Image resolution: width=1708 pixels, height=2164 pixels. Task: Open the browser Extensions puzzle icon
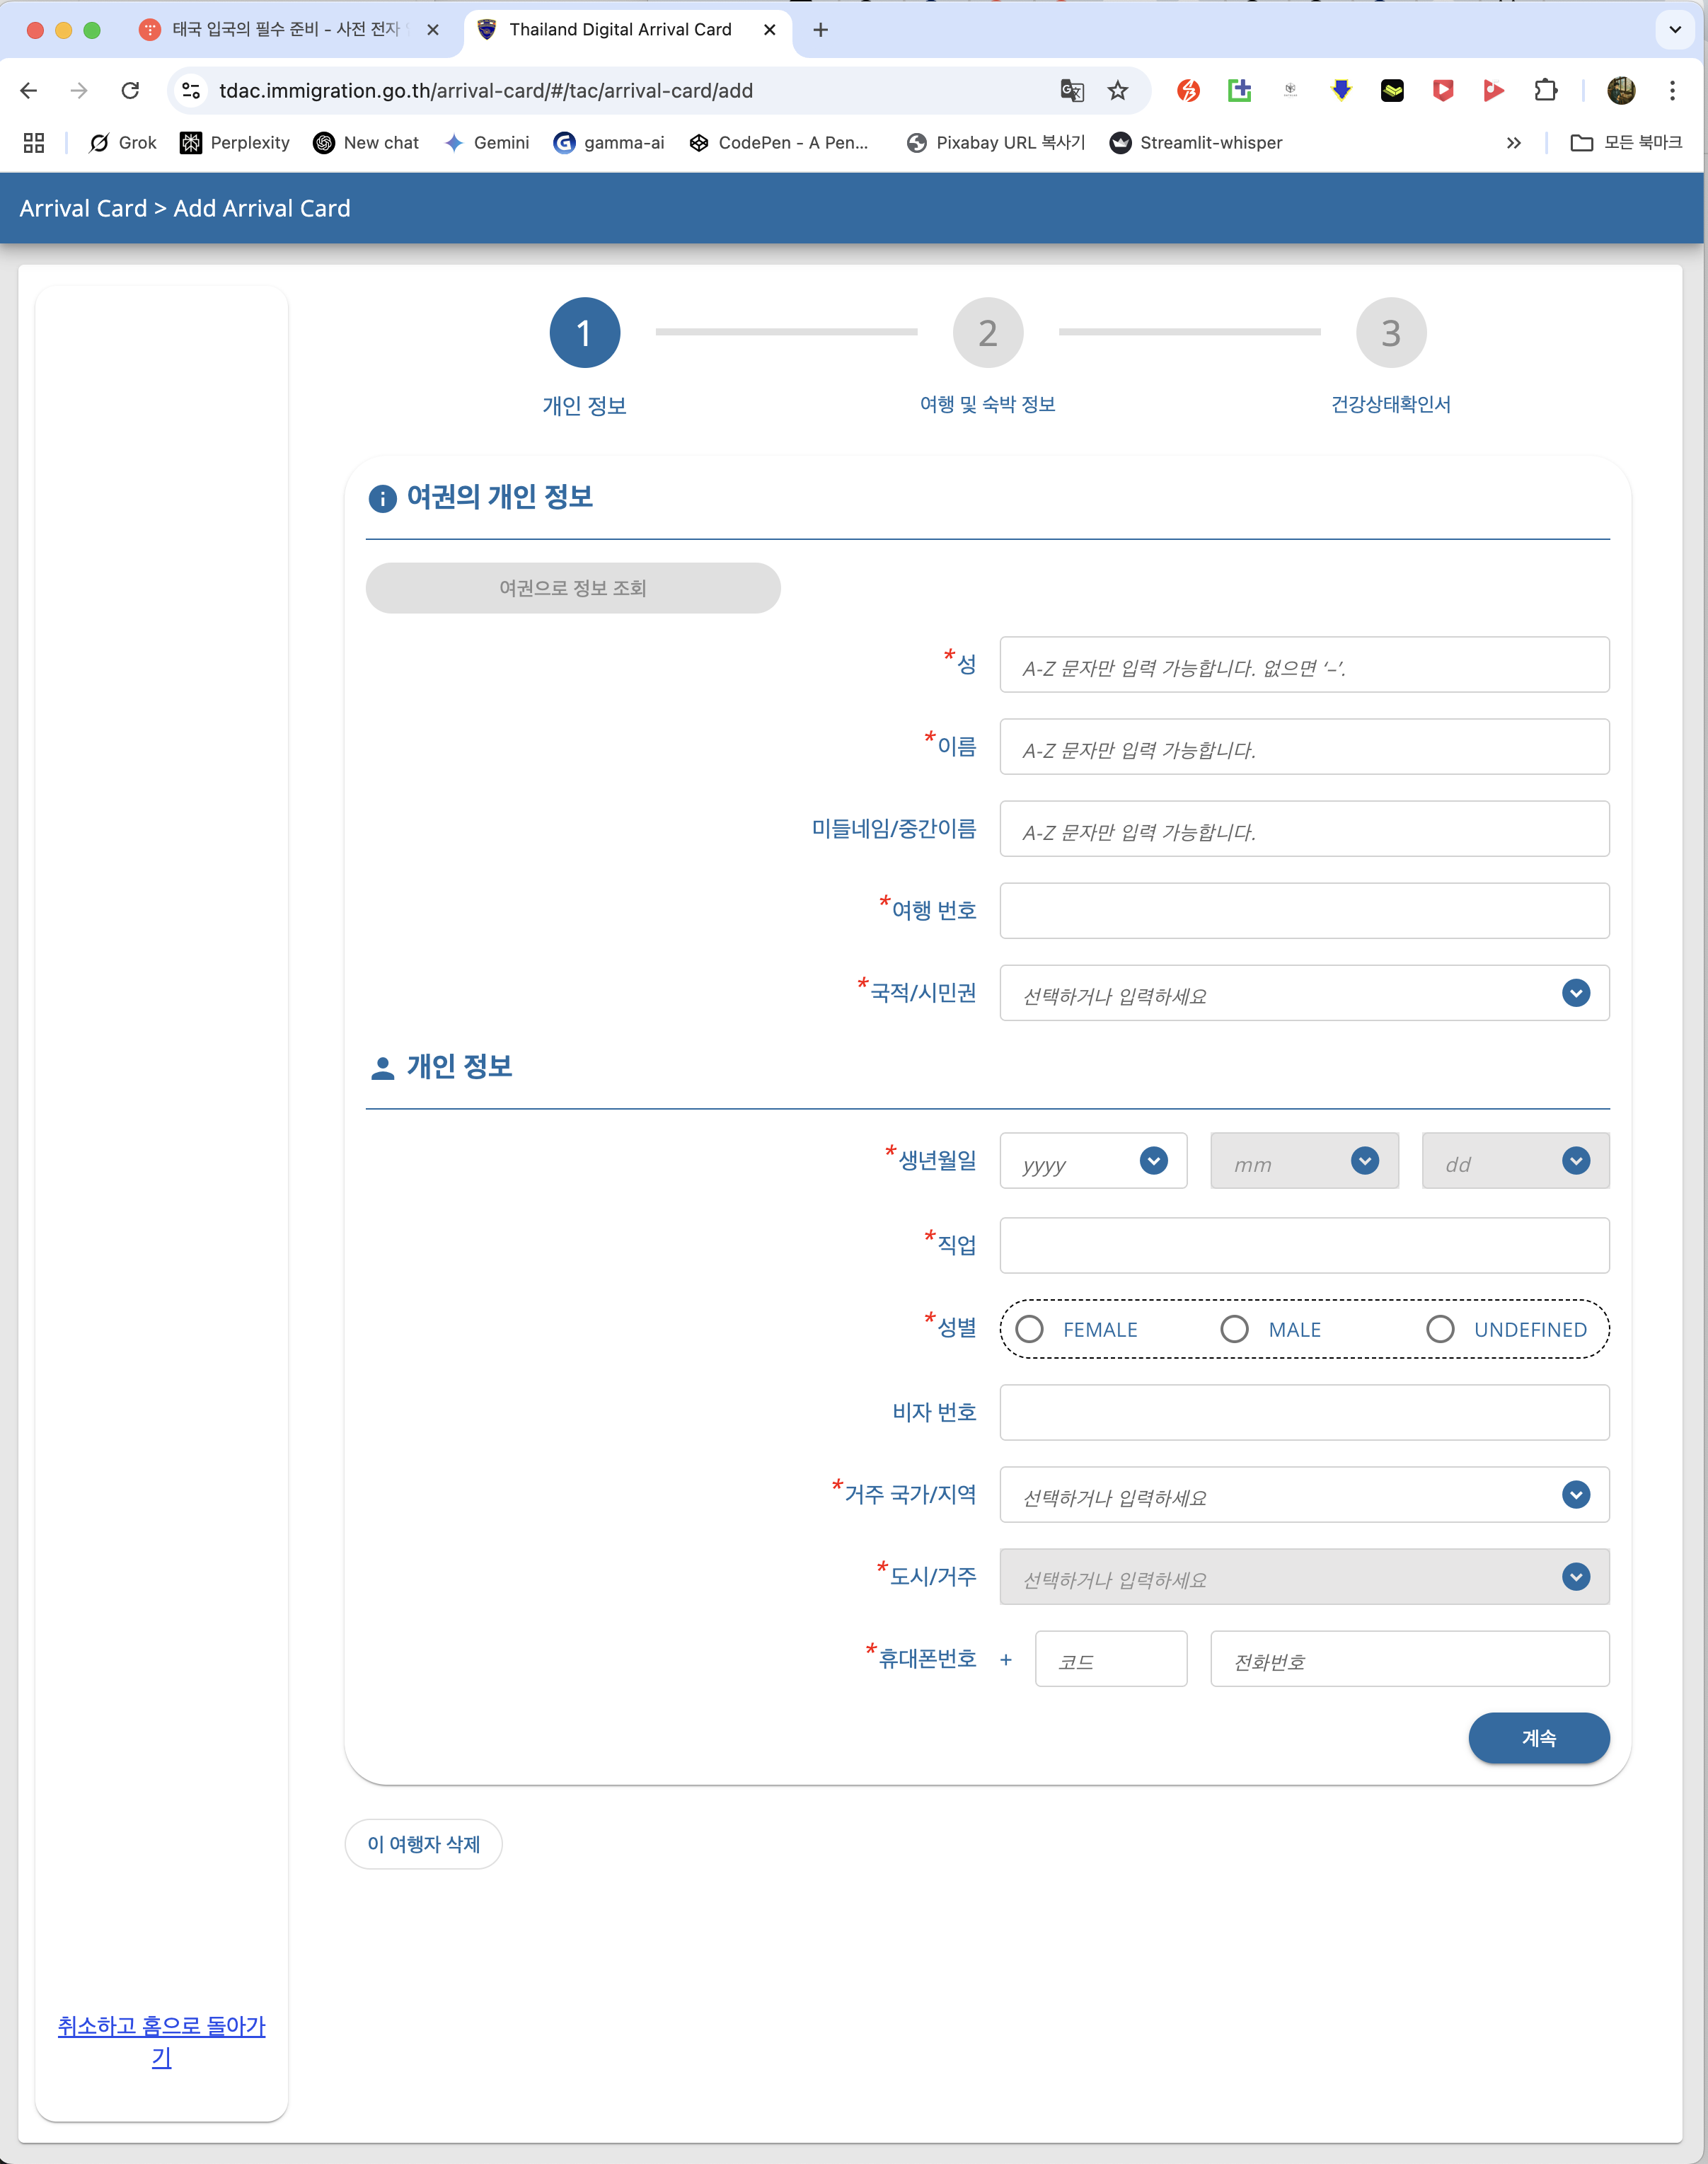click(x=1545, y=91)
